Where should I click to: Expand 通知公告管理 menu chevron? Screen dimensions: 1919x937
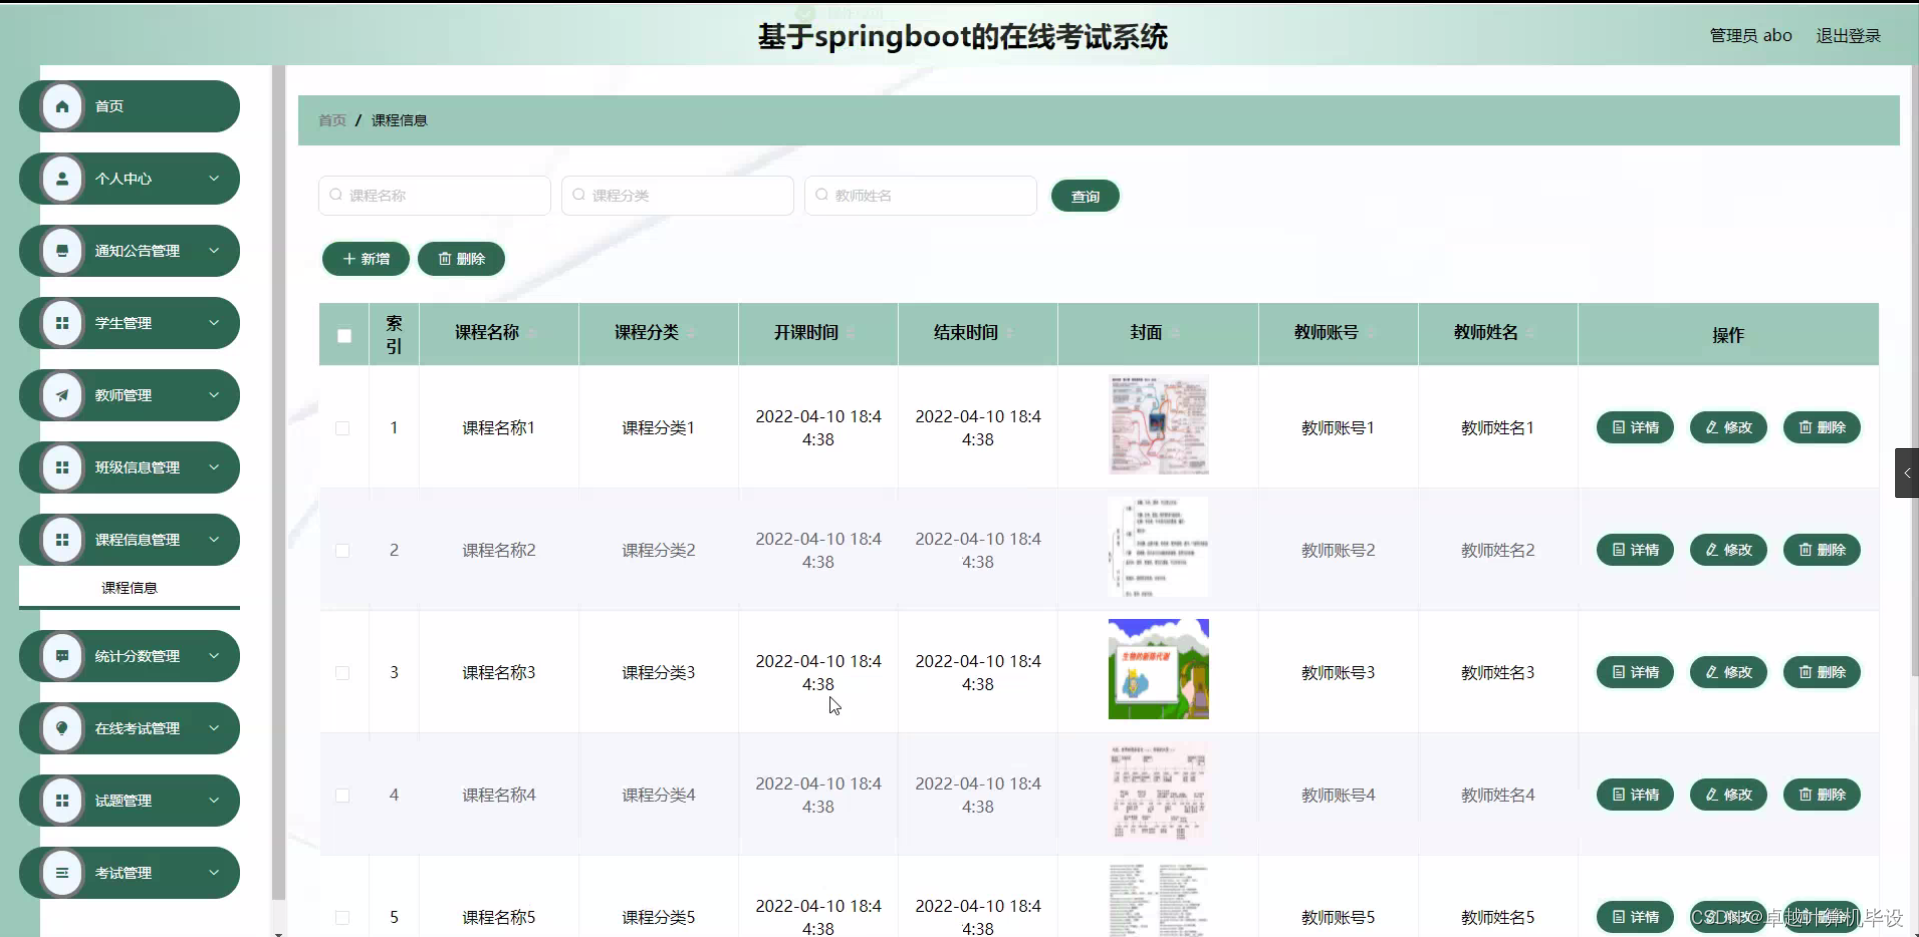(x=214, y=251)
